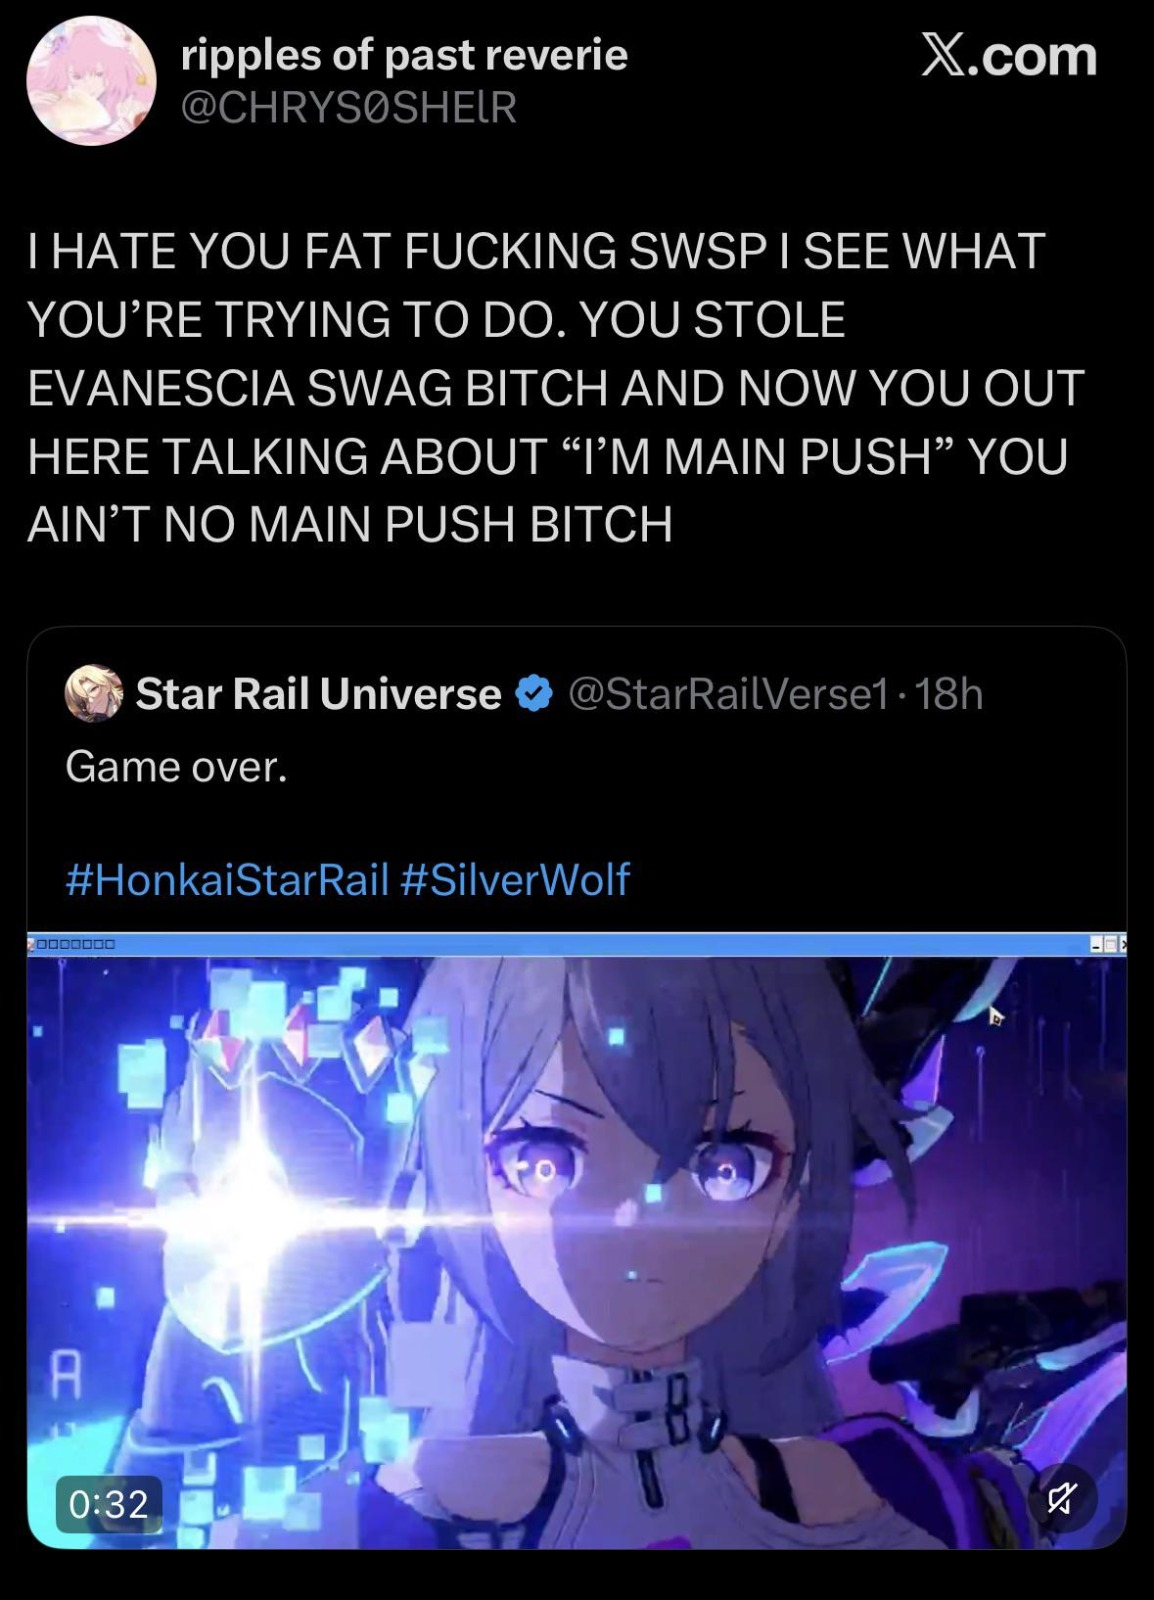Click the close button in the video's window frame
This screenshot has width=1154, height=1600.
click(1123, 944)
